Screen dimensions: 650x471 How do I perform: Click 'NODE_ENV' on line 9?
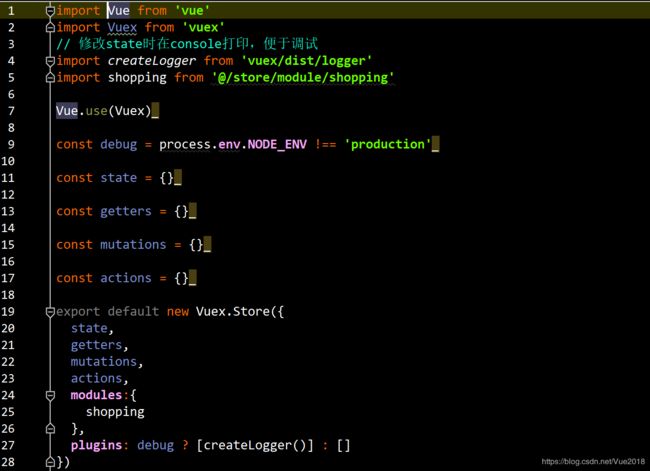tap(277, 144)
